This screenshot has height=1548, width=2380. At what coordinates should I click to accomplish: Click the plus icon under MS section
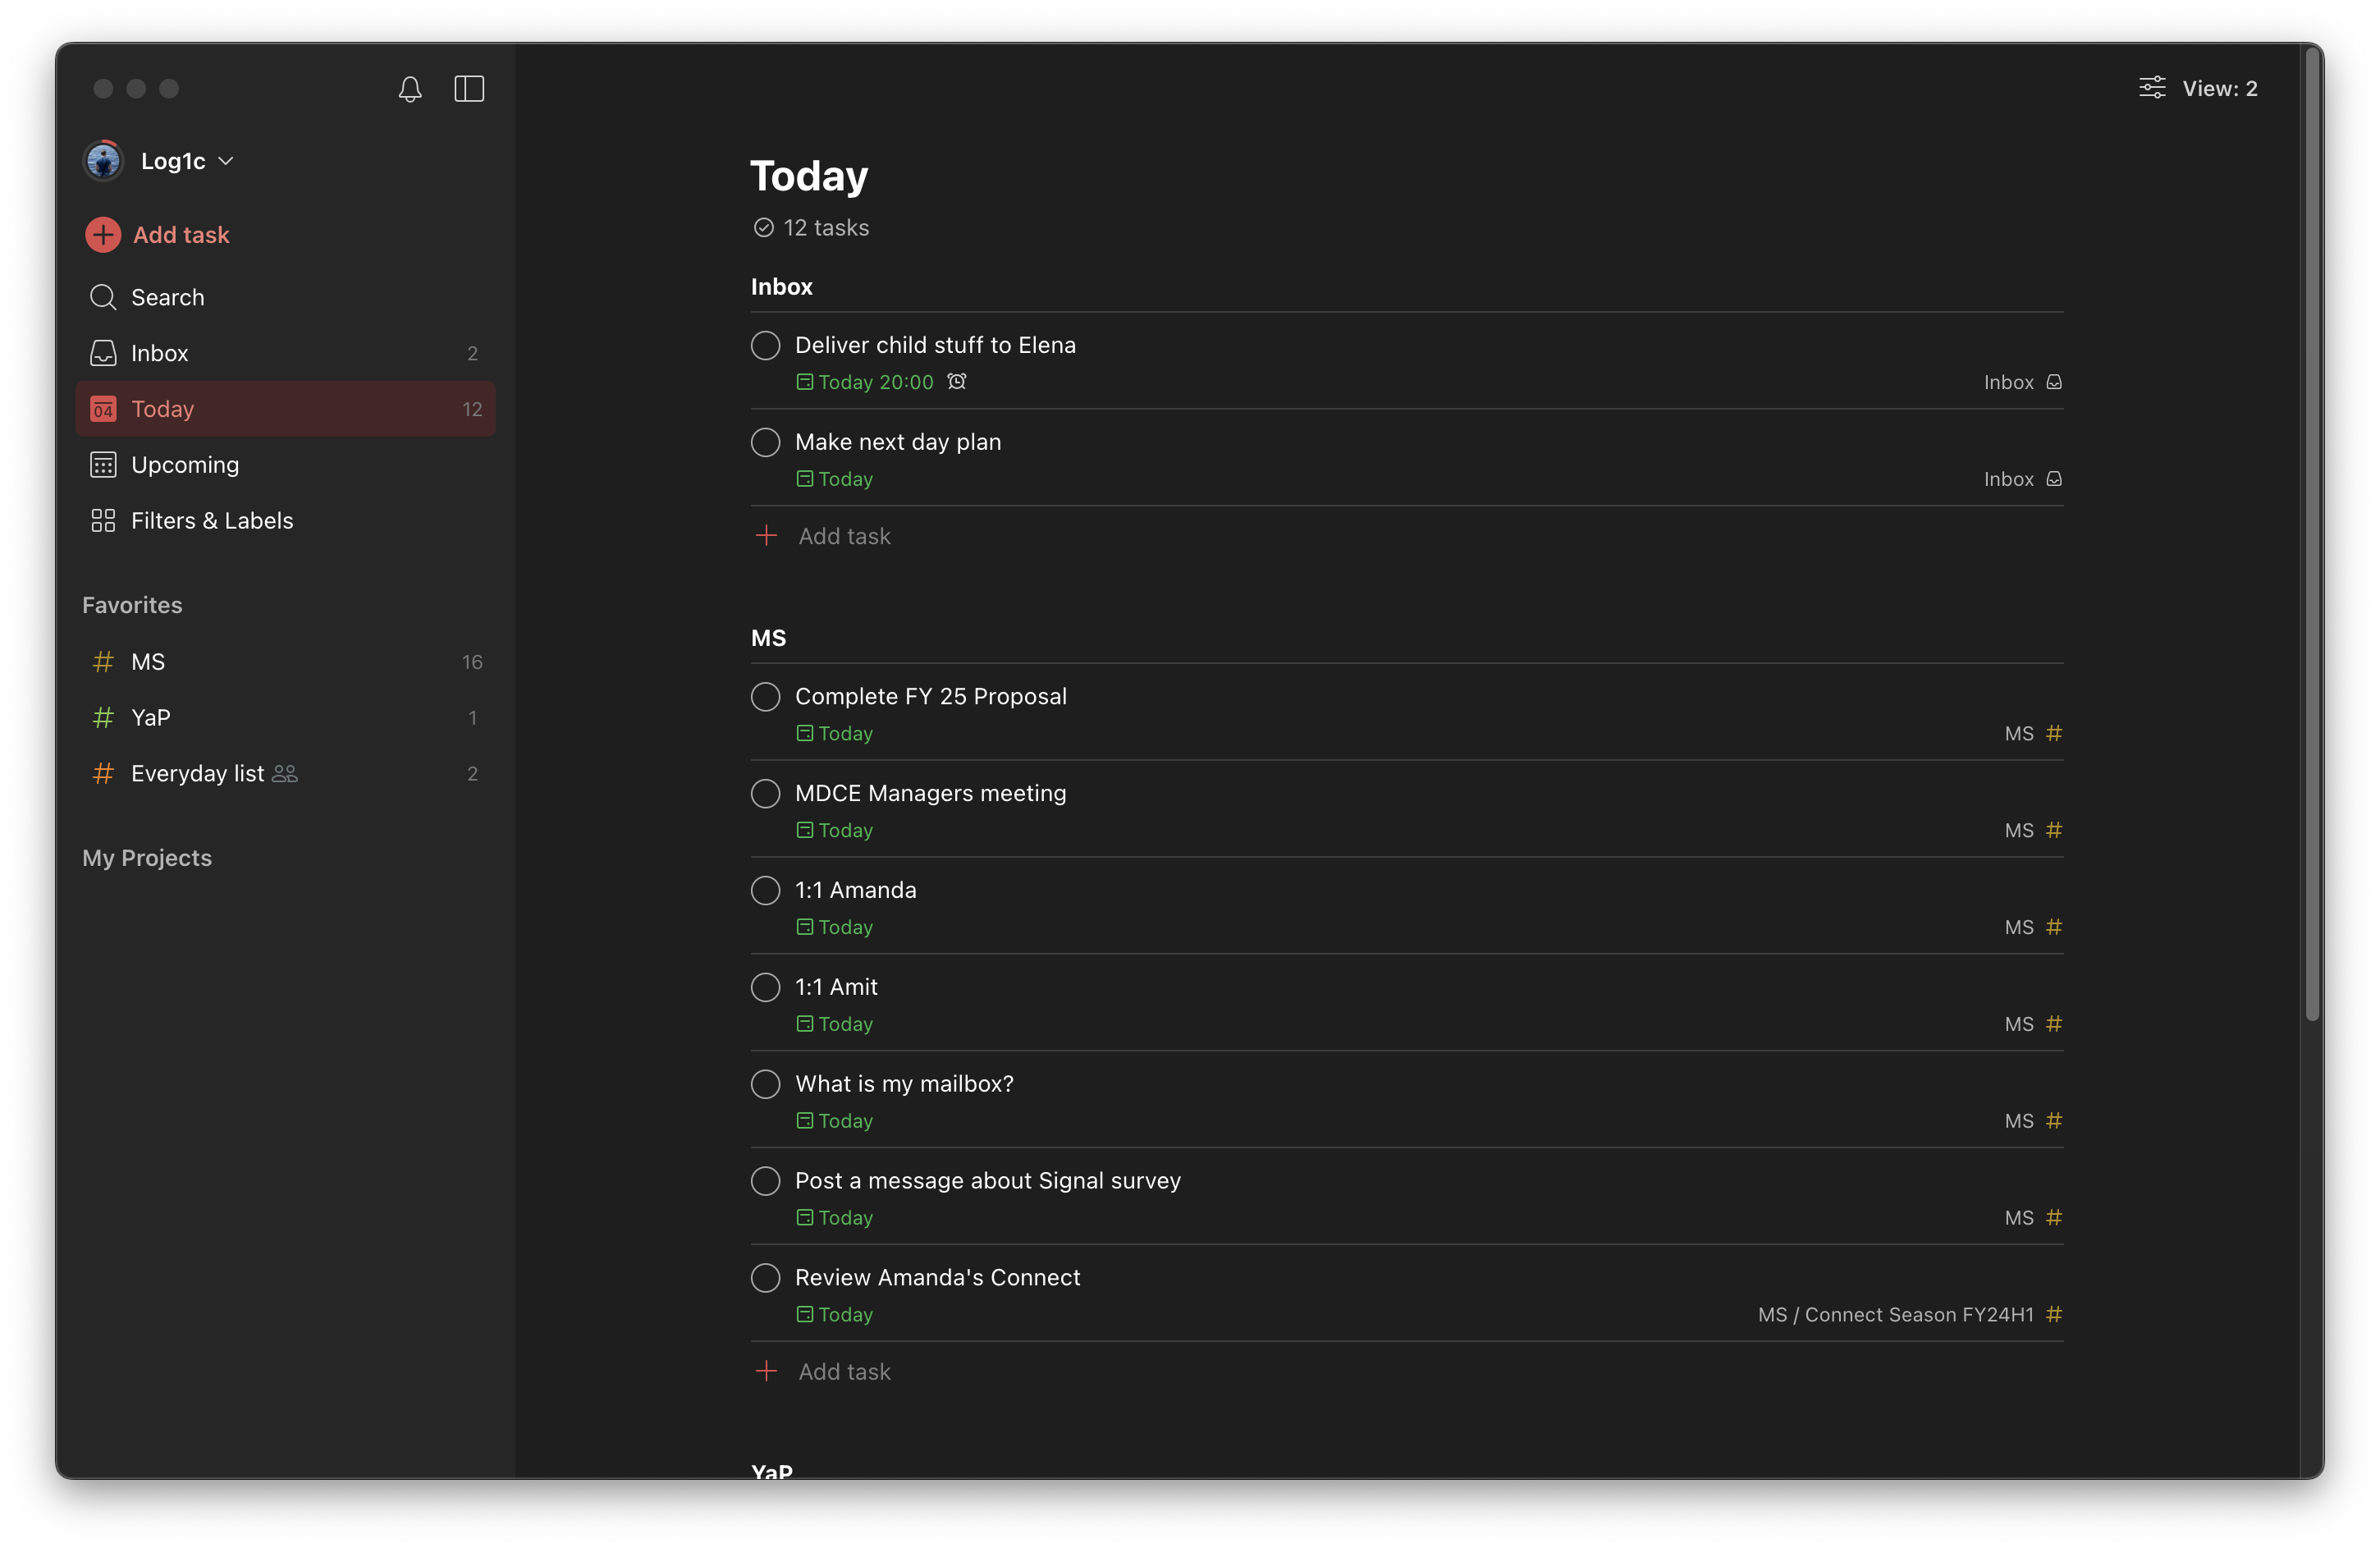[766, 1371]
